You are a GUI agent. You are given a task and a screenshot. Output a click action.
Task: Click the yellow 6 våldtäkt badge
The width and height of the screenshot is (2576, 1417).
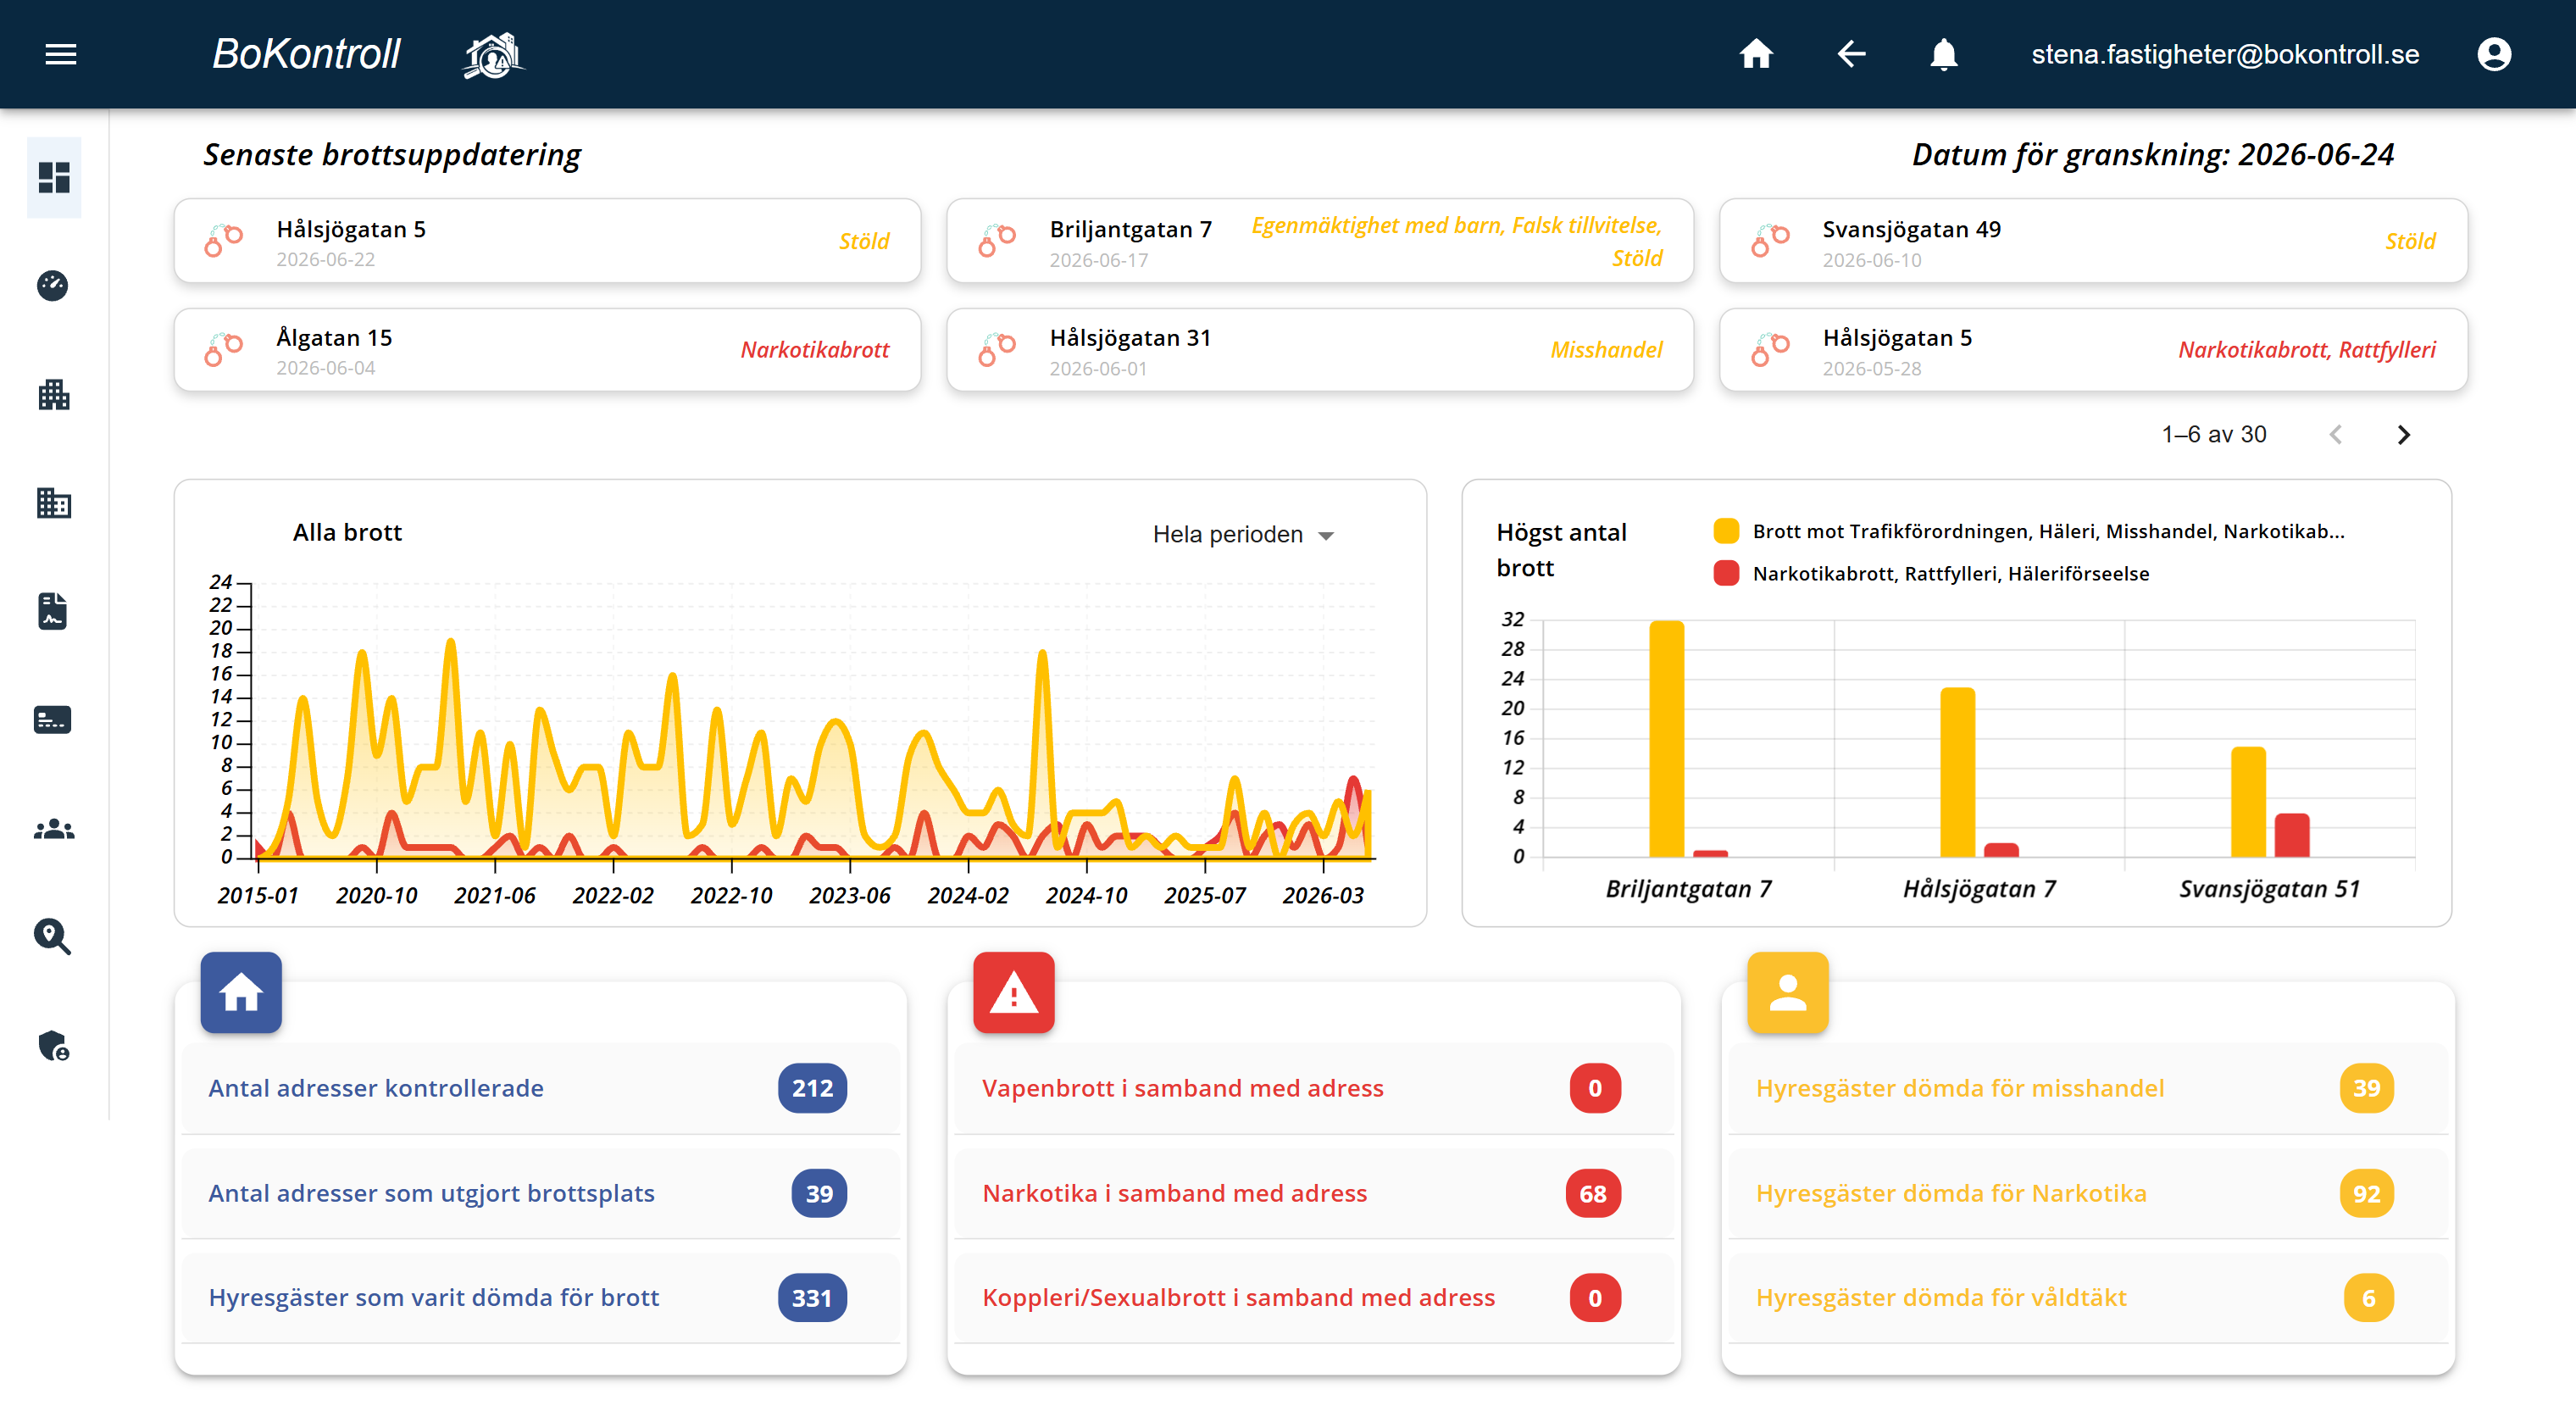2368,1298
